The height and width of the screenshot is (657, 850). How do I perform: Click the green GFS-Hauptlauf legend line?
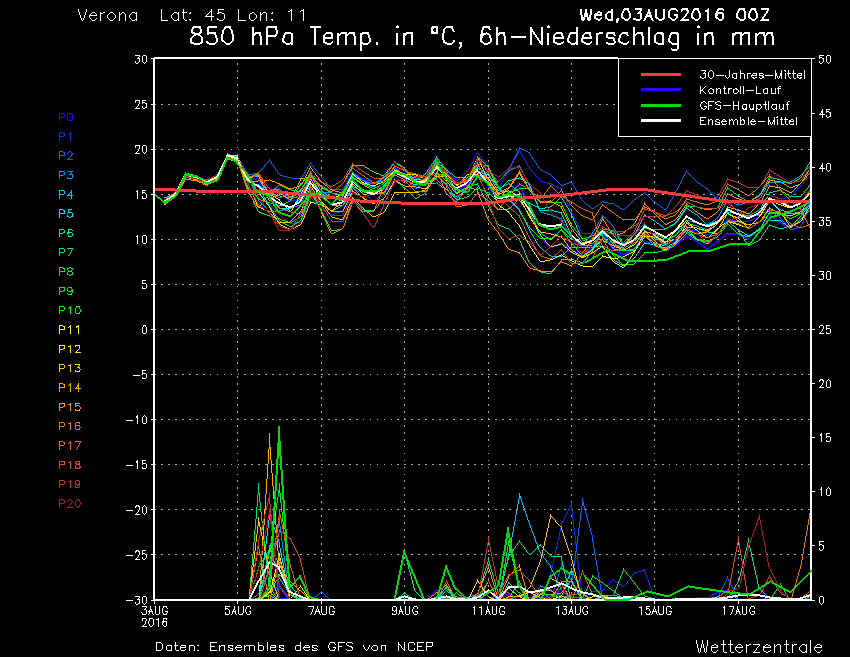[x=661, y=105]
